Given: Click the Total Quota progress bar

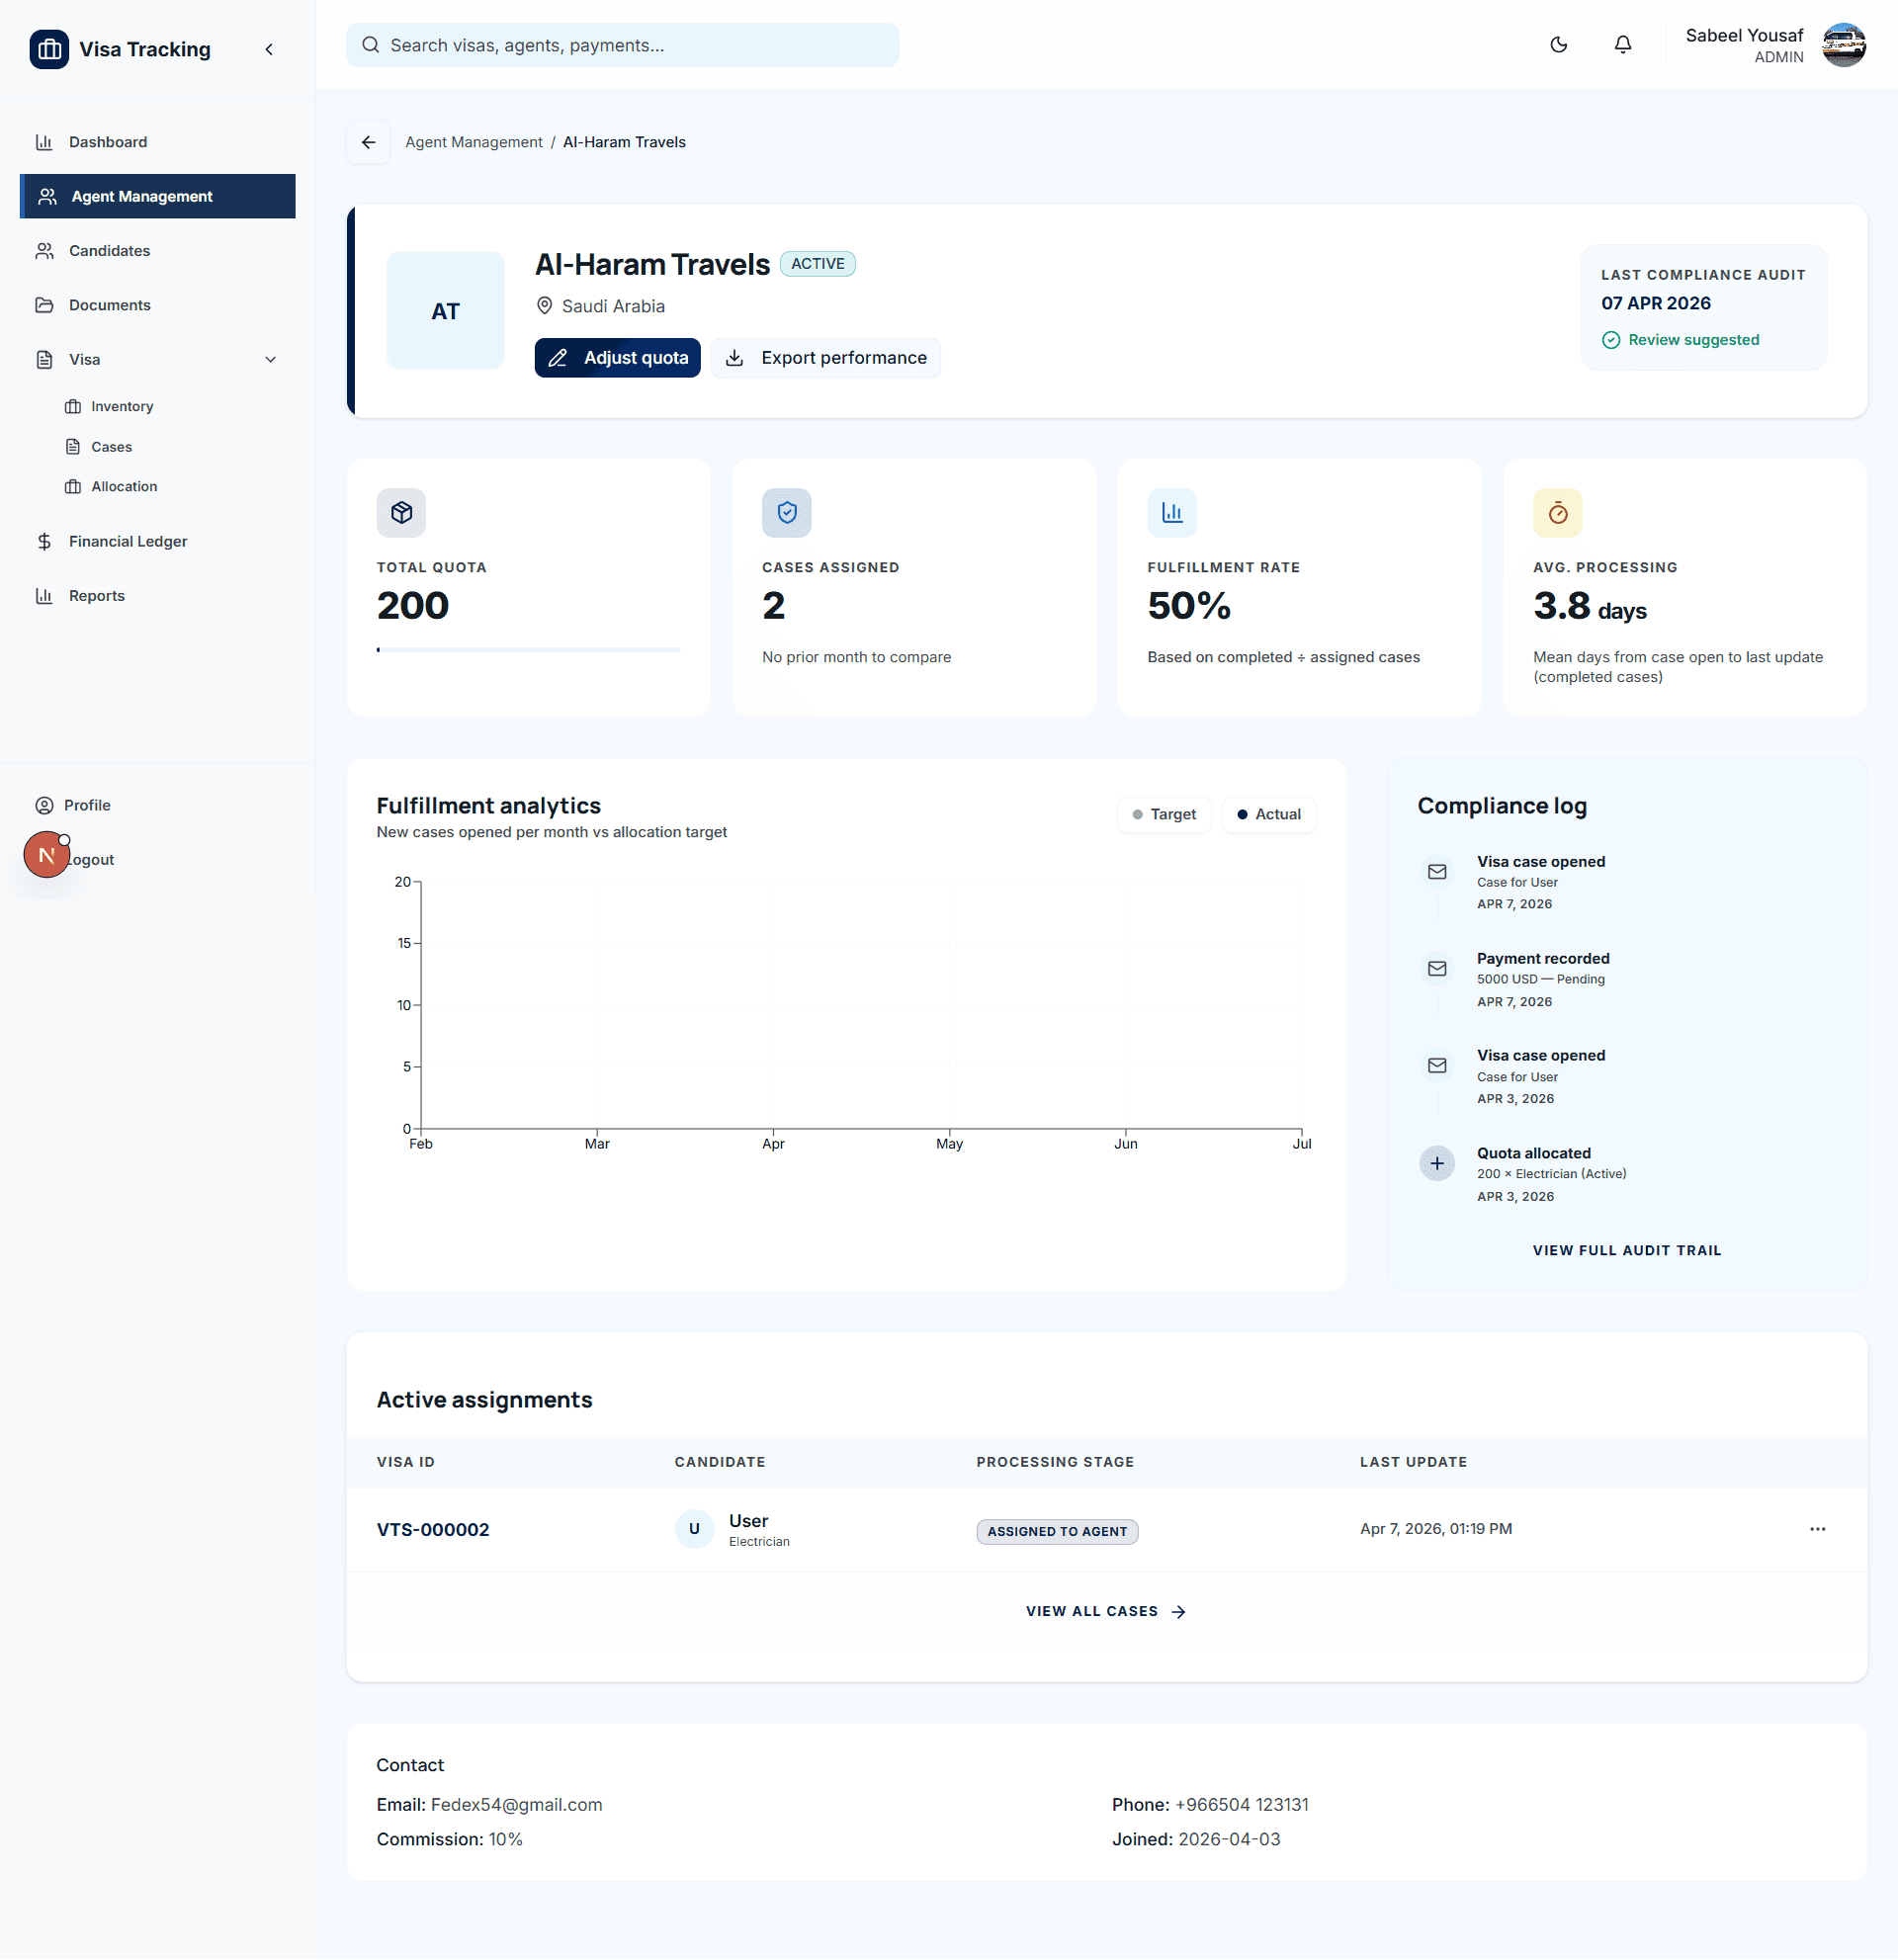Looking at the screenshot, I should click(x=528, y=650).
